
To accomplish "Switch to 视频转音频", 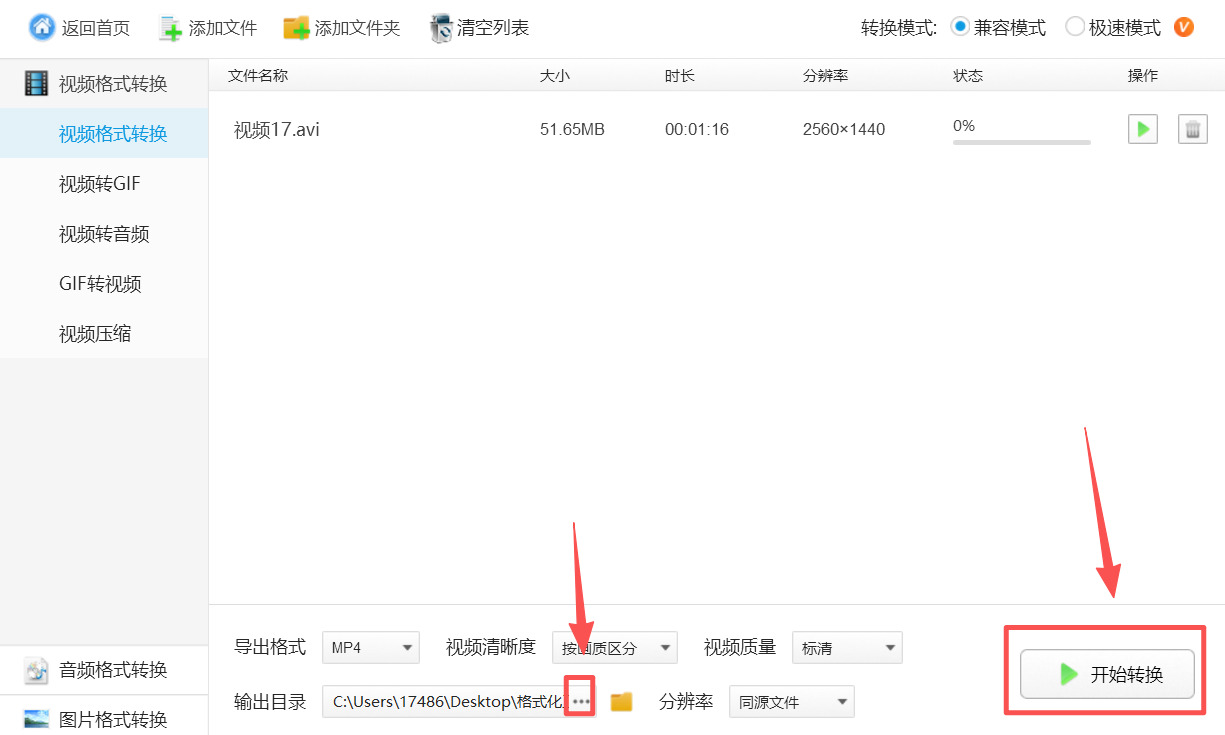I will click(104, 234).
